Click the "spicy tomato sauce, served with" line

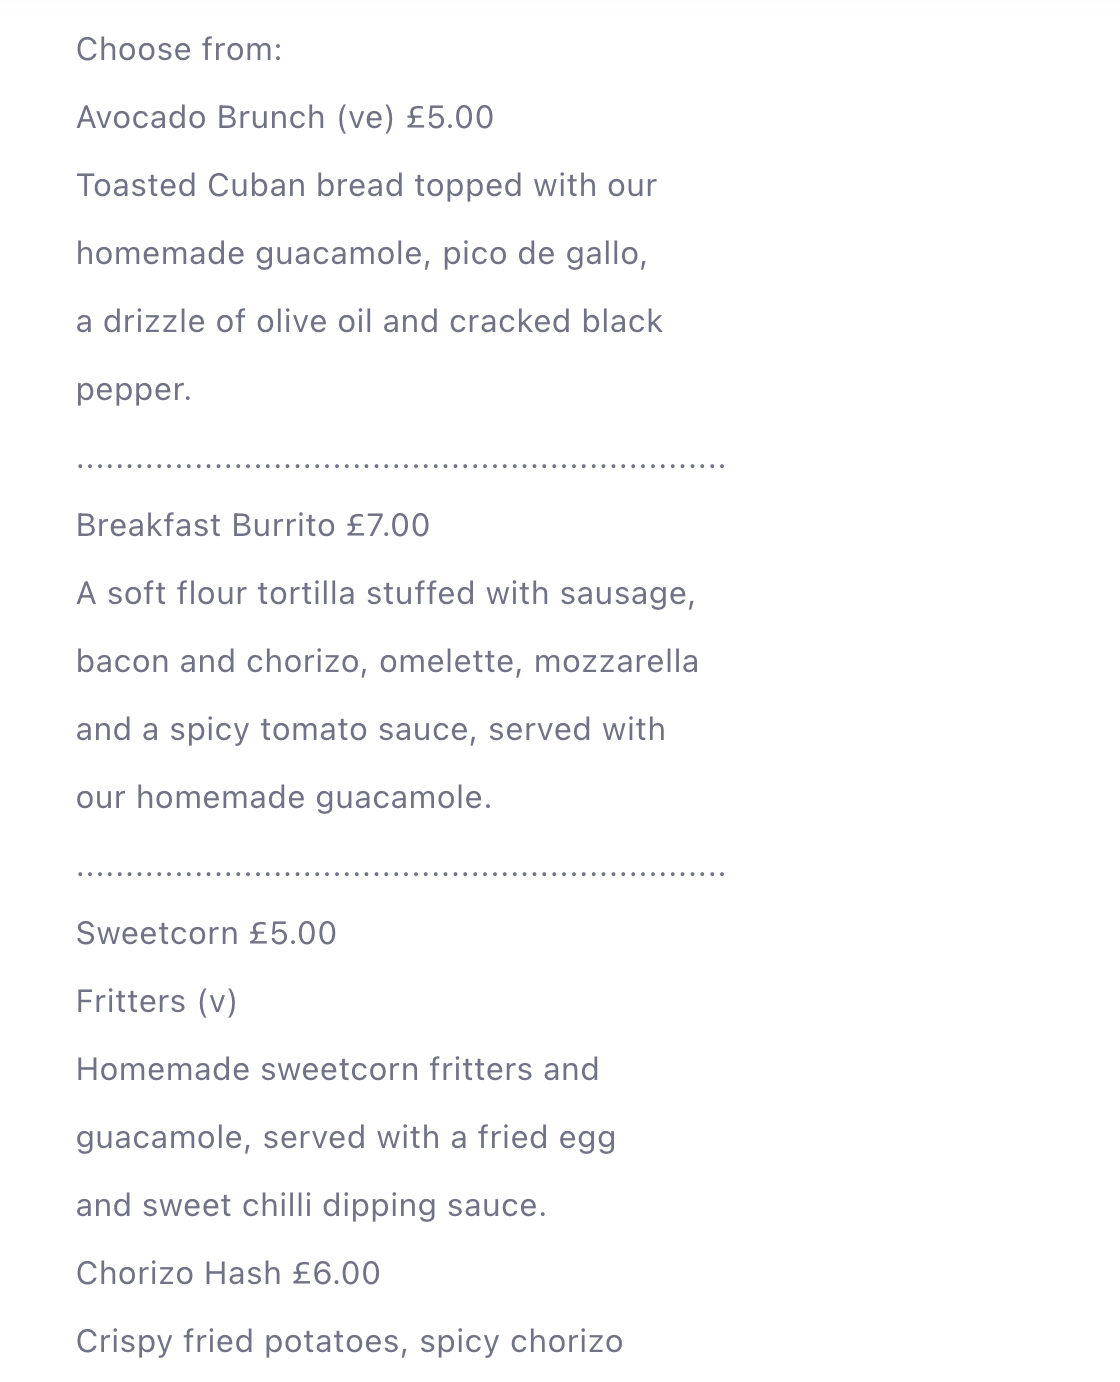pos(370,730)
